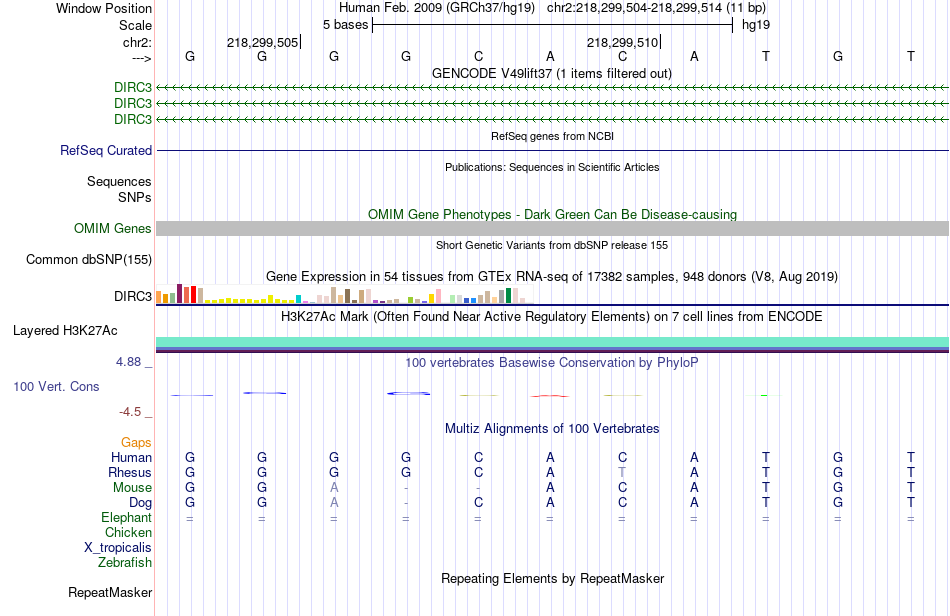Select the Human alignment row label
Image resolution: width=950 pixels, height=616 pixels.
[x=131, y=457]
